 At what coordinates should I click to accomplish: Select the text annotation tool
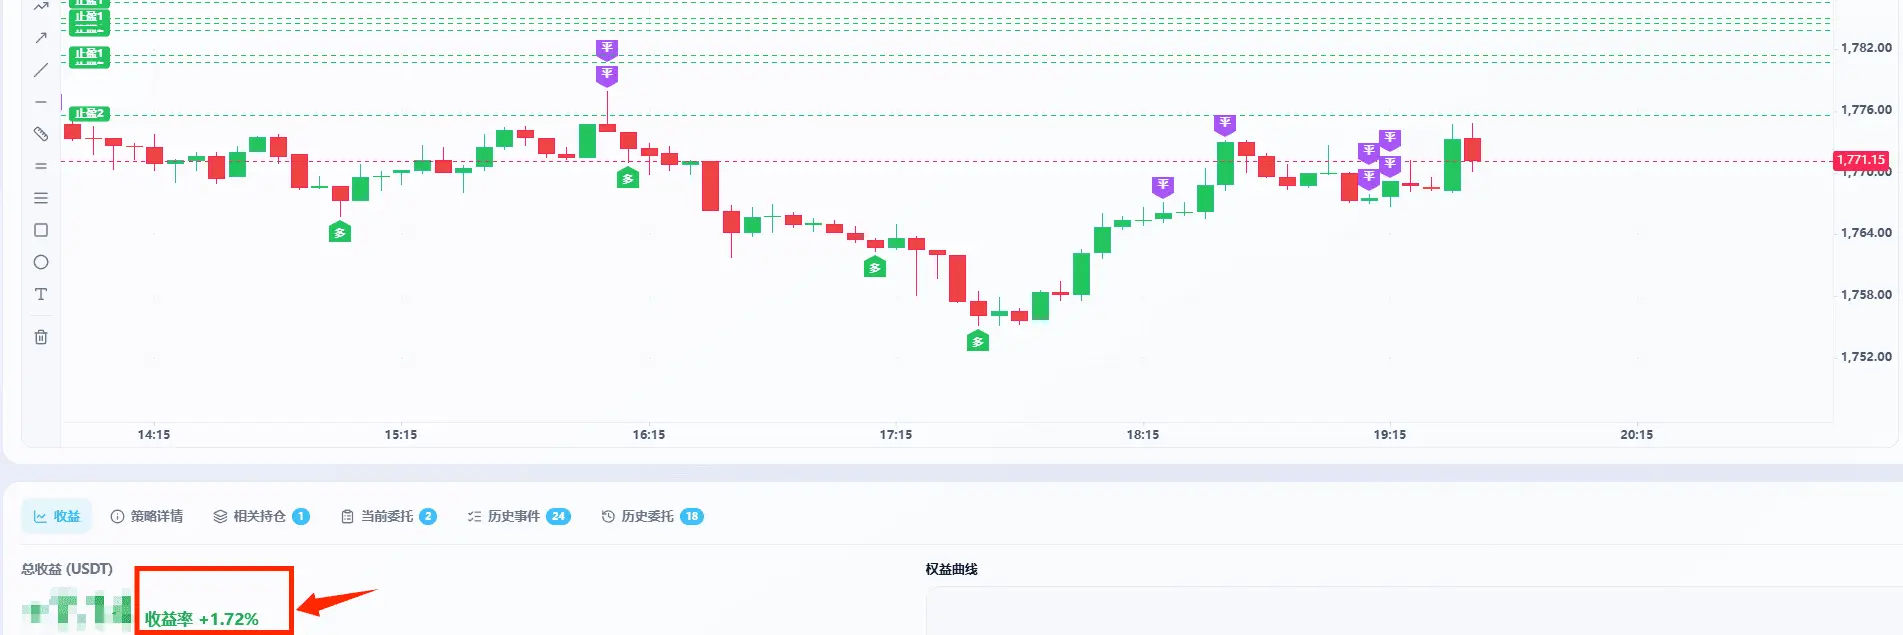click(41, 294)
